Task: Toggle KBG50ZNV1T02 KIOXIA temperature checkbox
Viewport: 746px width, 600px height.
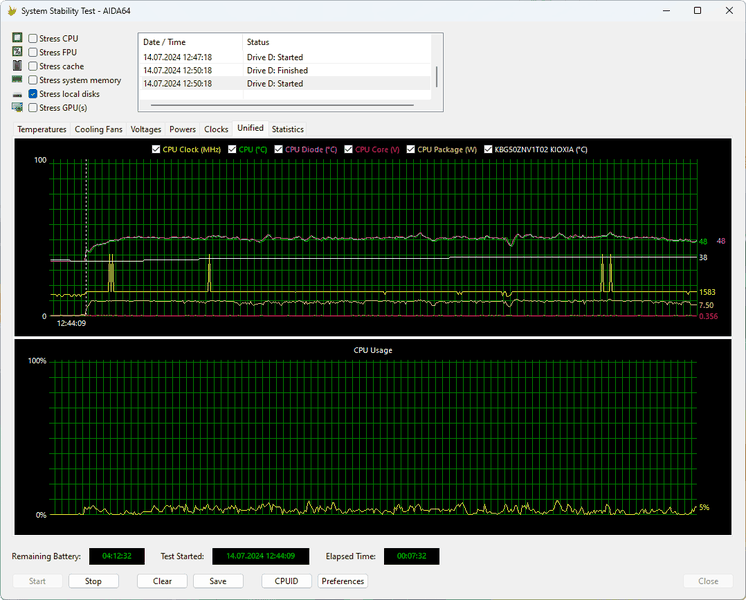Action: 488,149
